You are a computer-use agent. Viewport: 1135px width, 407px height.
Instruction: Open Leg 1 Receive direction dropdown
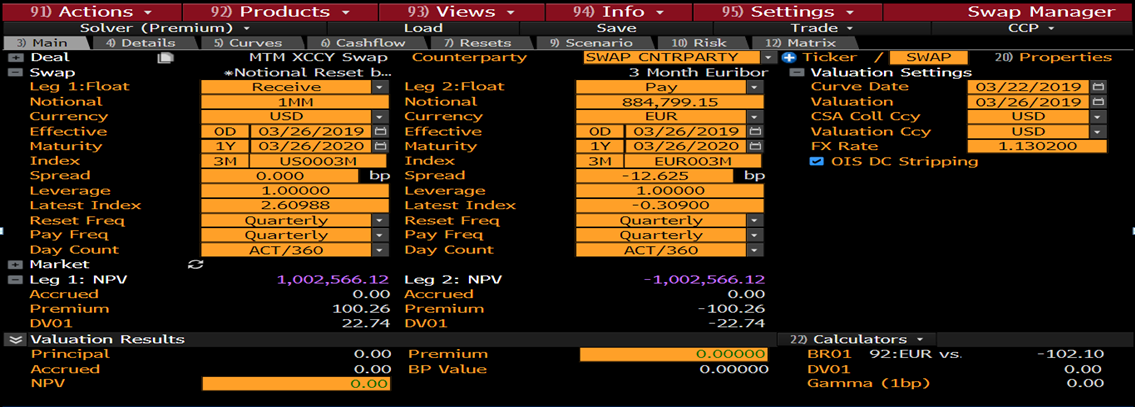click(x=380, y=87)
